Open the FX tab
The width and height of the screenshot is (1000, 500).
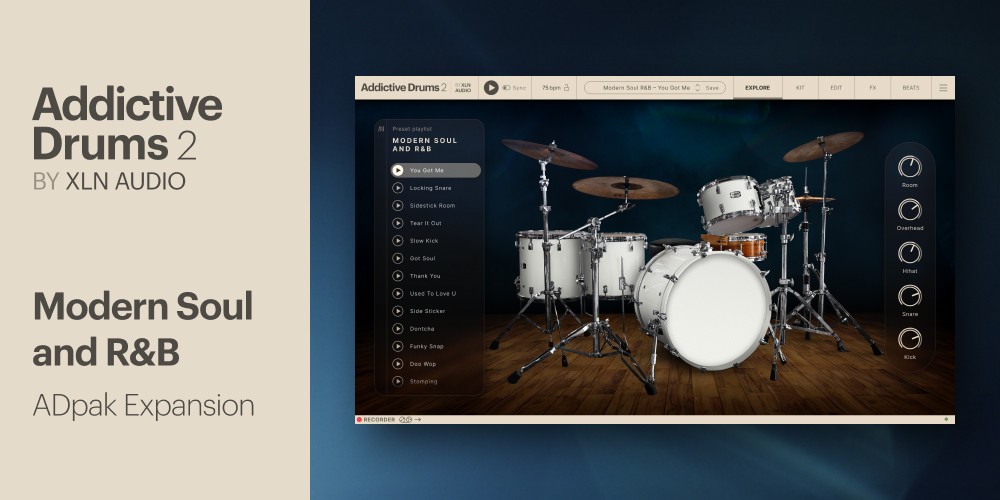[872, 88]
